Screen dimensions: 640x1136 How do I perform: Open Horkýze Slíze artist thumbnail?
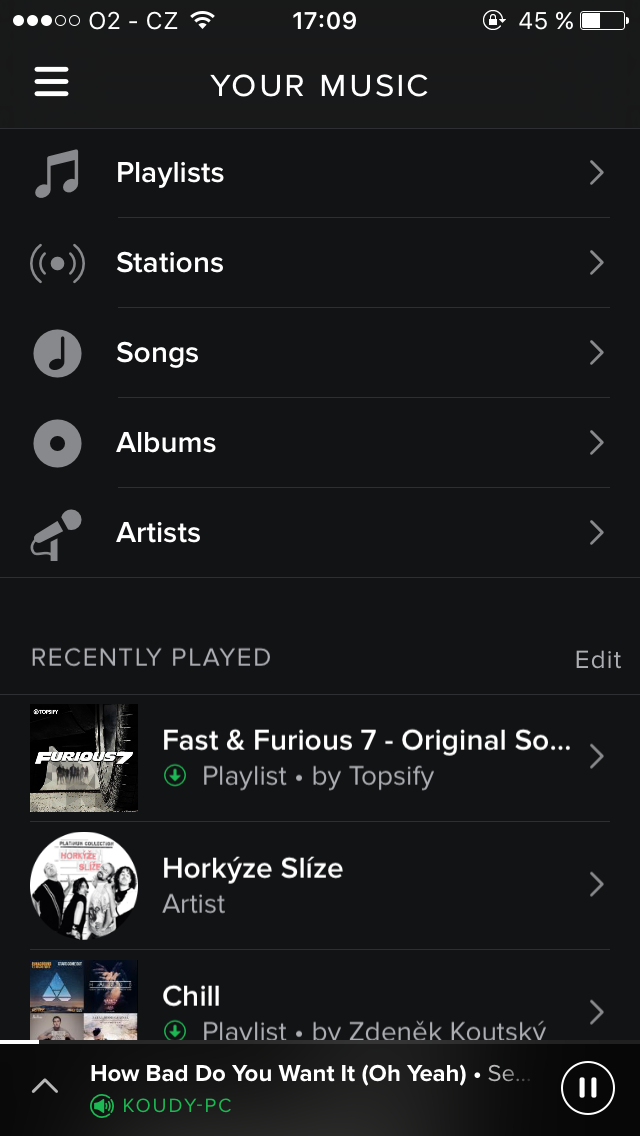point(84,885)
